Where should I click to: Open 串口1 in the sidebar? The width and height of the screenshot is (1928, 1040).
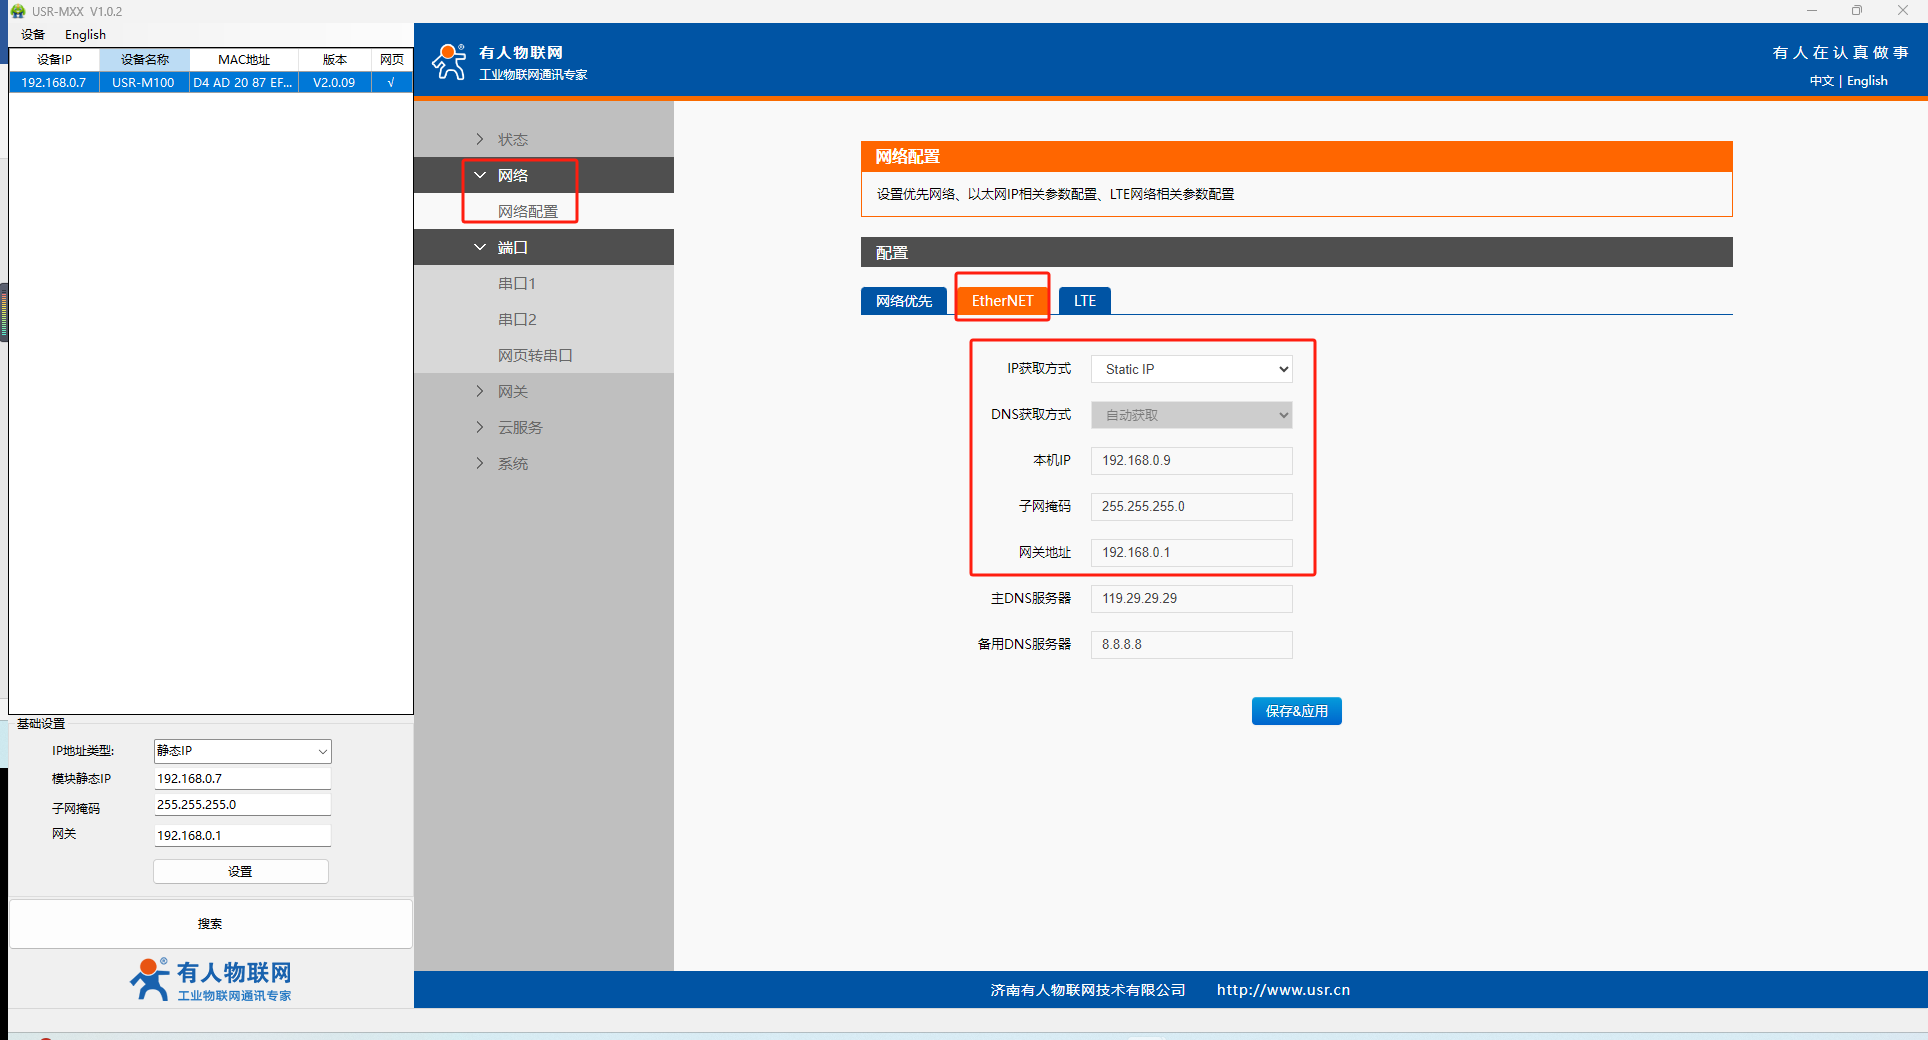pyautogui.click(x=516, y=283)
